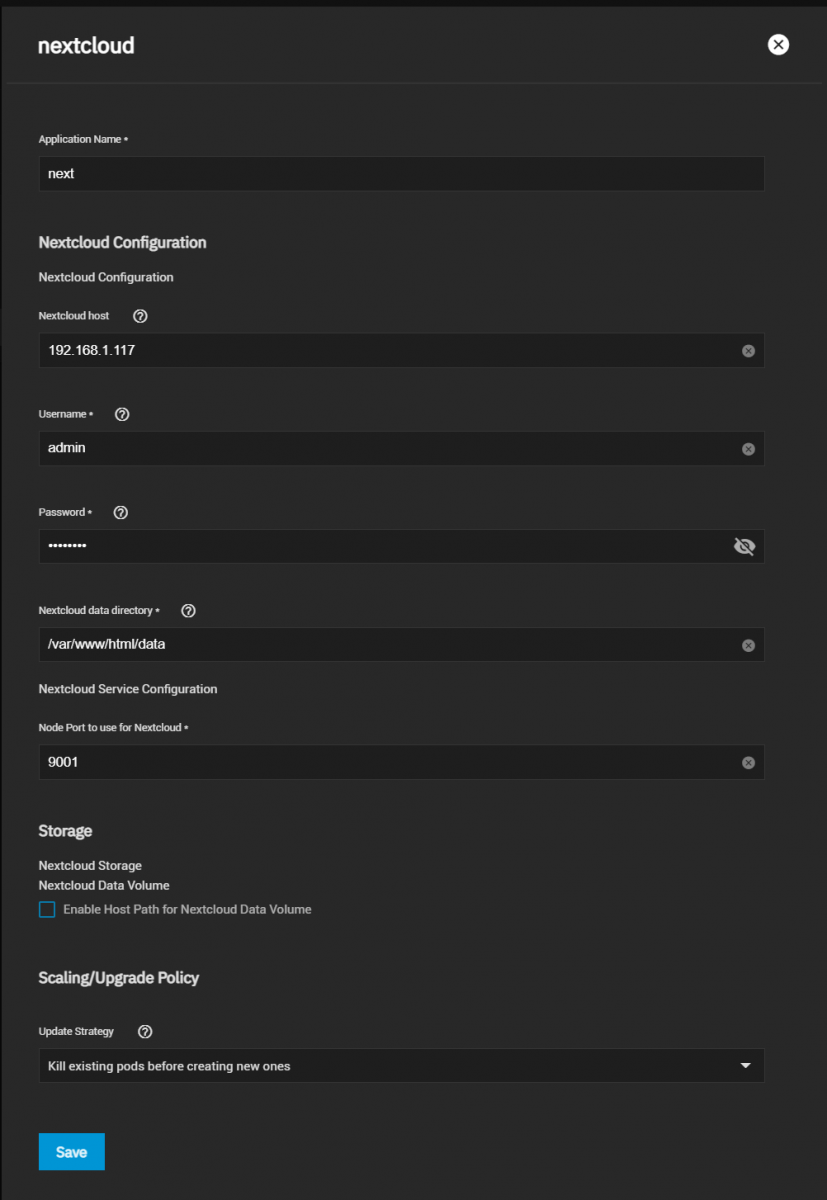Image resolution: width=827 pixels, height=1200 pixels.
Task: Toggle password visibility eye icon
Action: click(744, 546)
